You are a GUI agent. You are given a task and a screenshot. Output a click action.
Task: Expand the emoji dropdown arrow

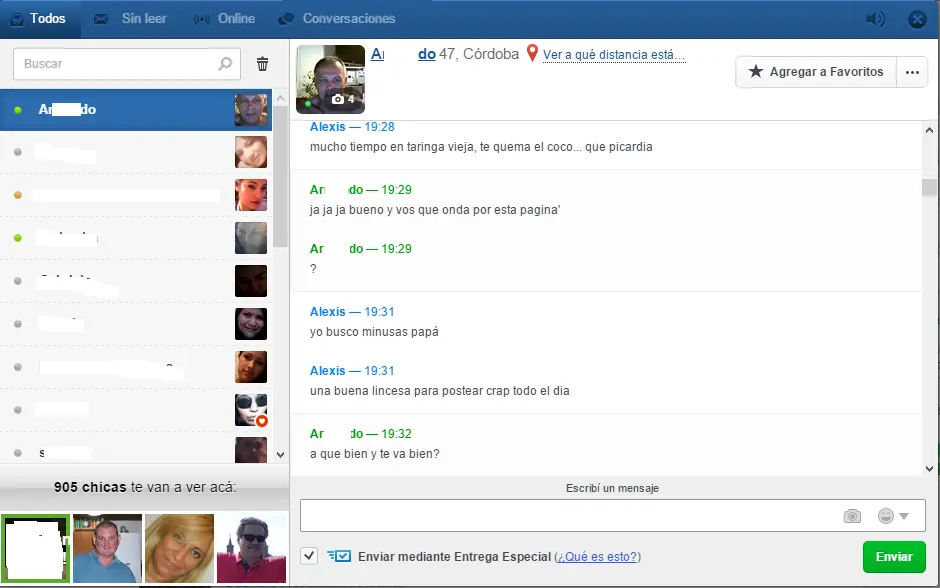click(x=904, y=516)
